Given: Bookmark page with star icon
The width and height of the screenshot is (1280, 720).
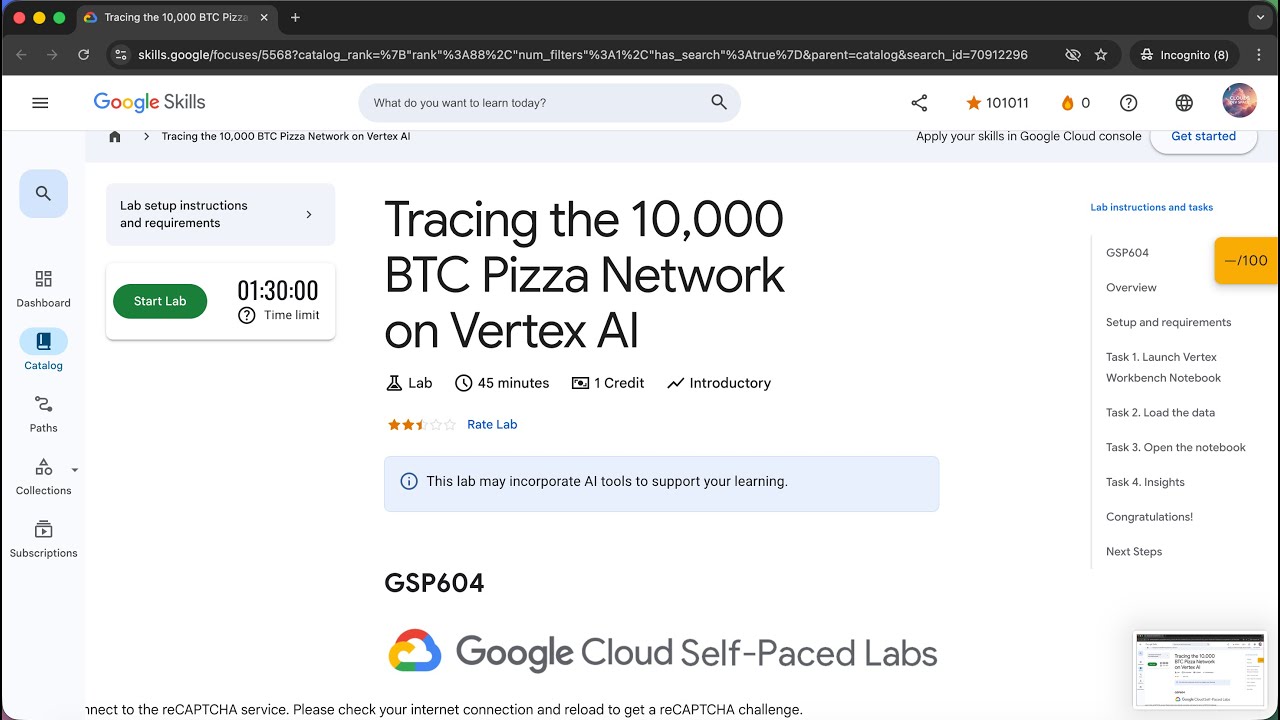Looking at the screenshot, I should 1101,55.
